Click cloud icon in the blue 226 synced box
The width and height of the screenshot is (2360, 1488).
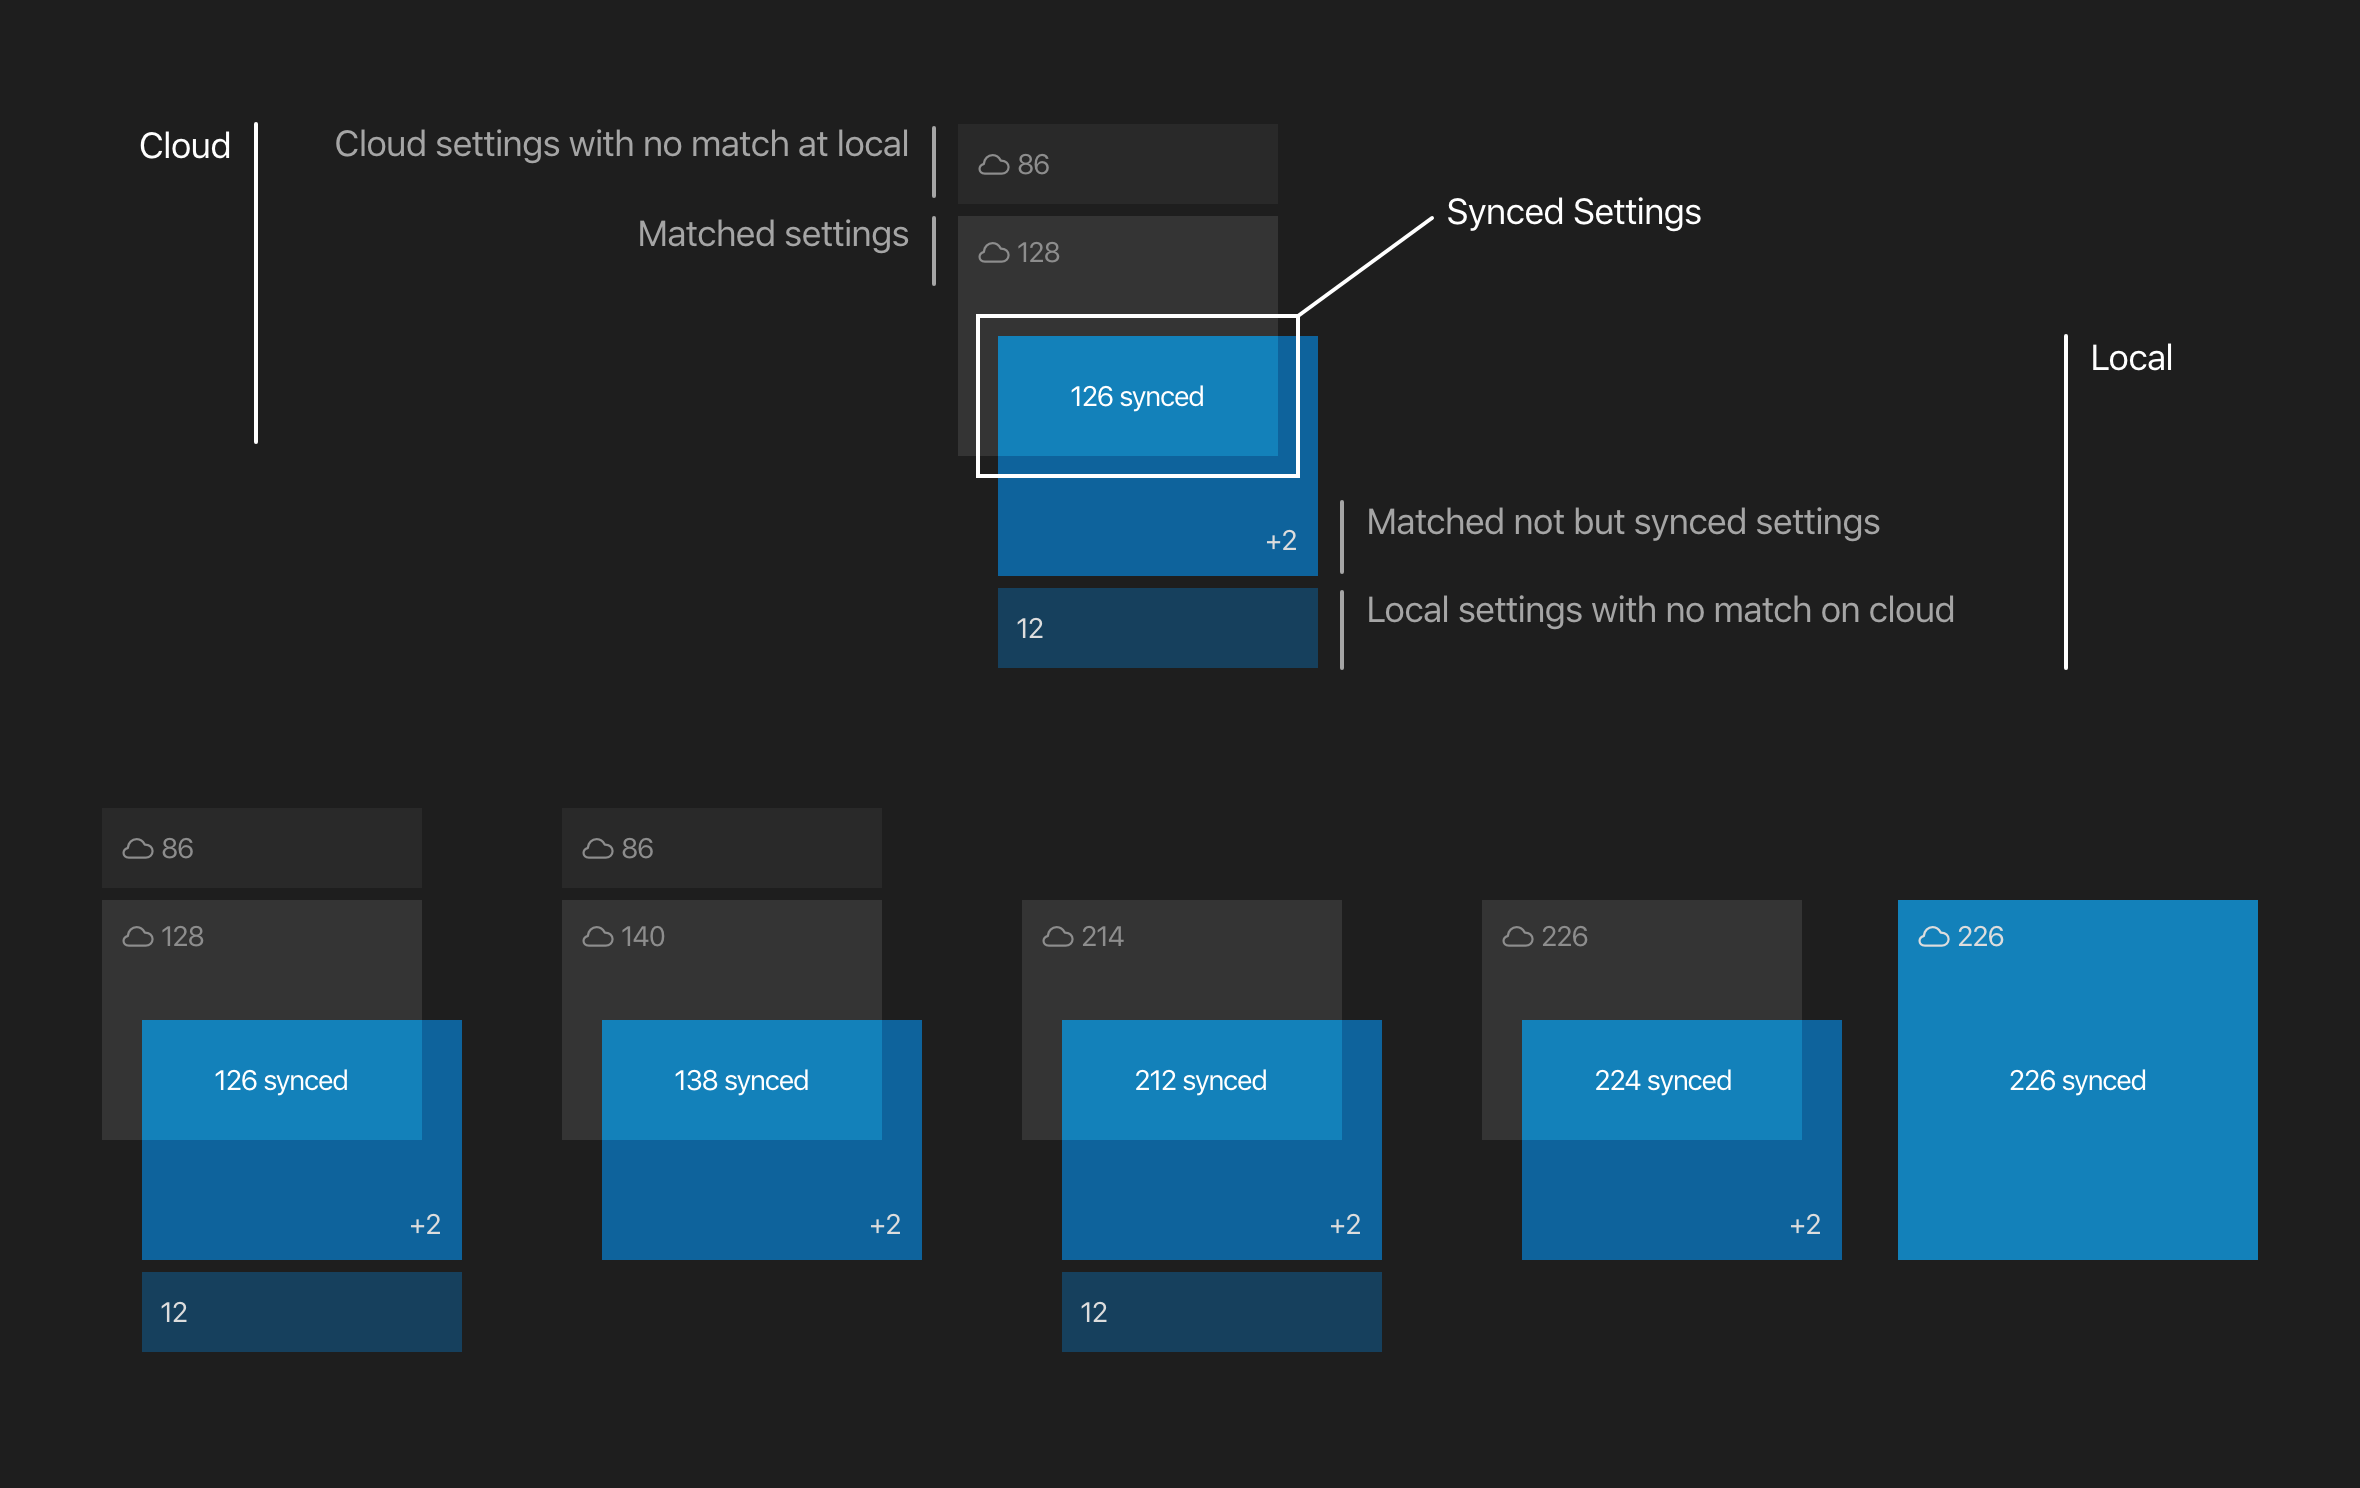pyautogui.click(x=1934, y=937)
